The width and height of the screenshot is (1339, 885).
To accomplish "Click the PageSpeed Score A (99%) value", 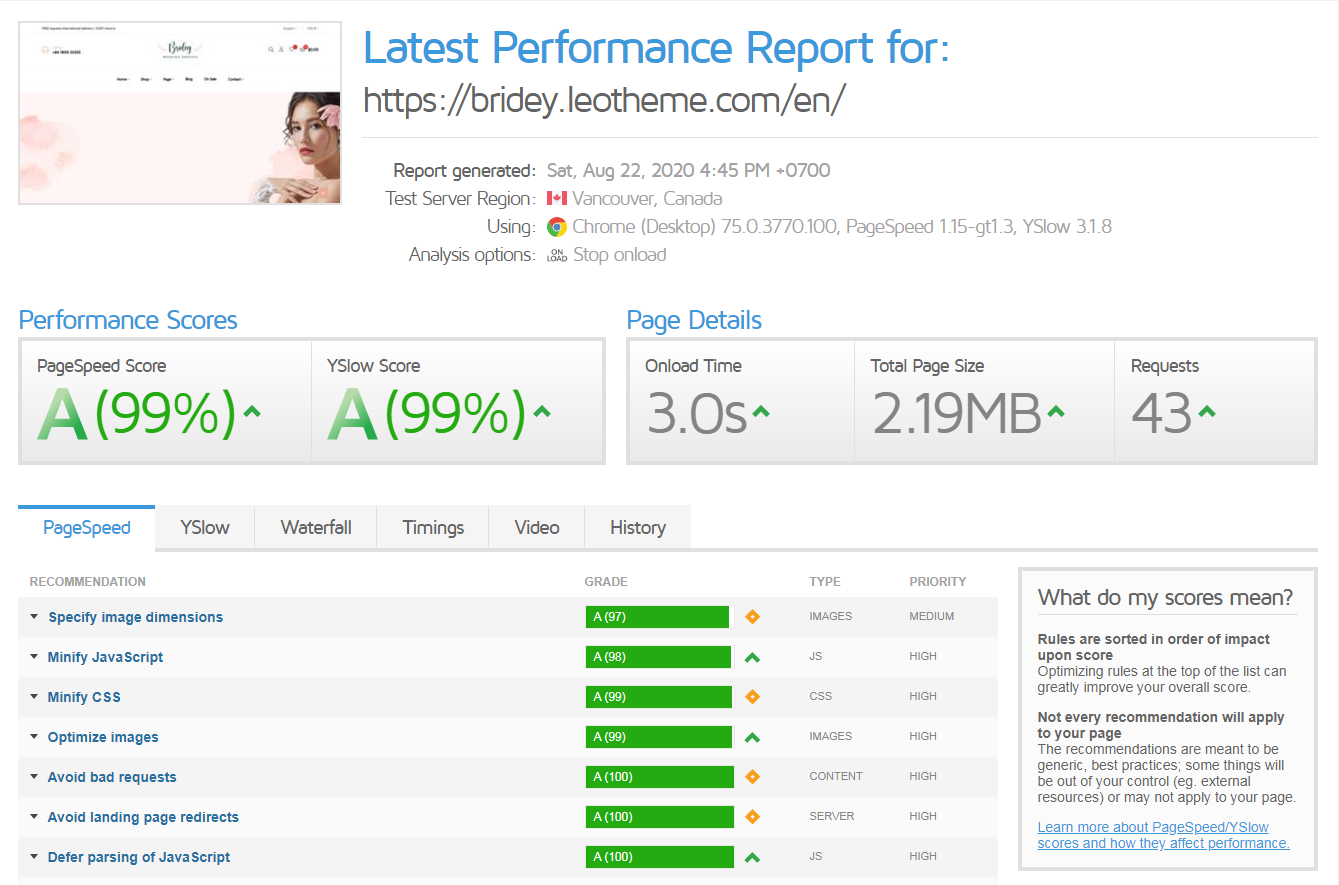I will [137, 413].
